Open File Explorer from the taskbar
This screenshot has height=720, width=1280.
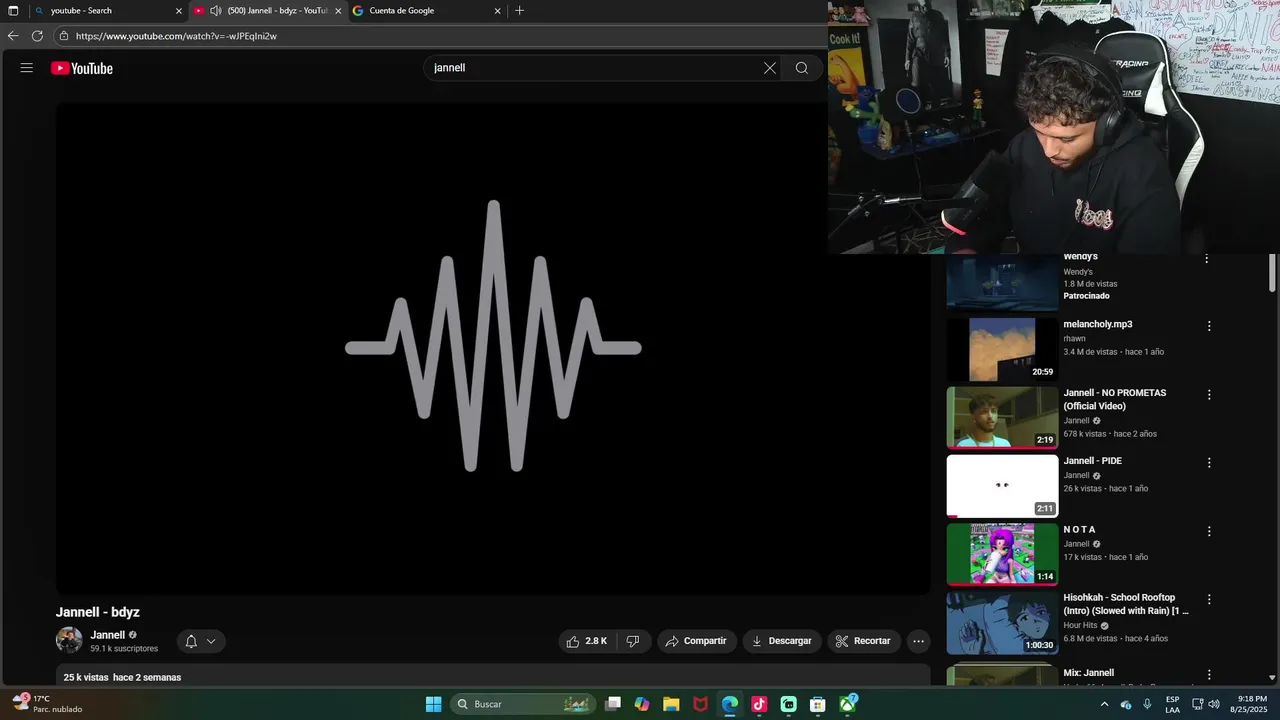click(671, 704)
